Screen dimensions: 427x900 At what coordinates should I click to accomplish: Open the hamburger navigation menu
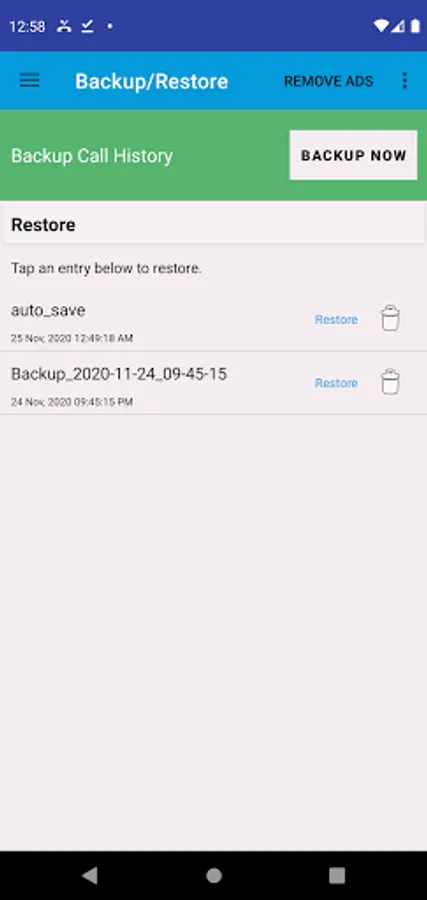[30, 81]
